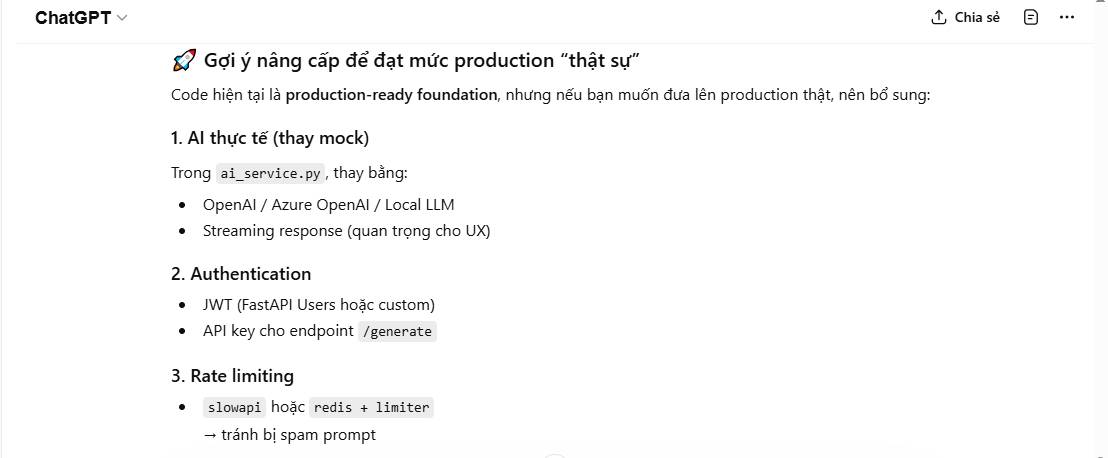Click the bold "production-ready foundation" text

click(391, 95)
